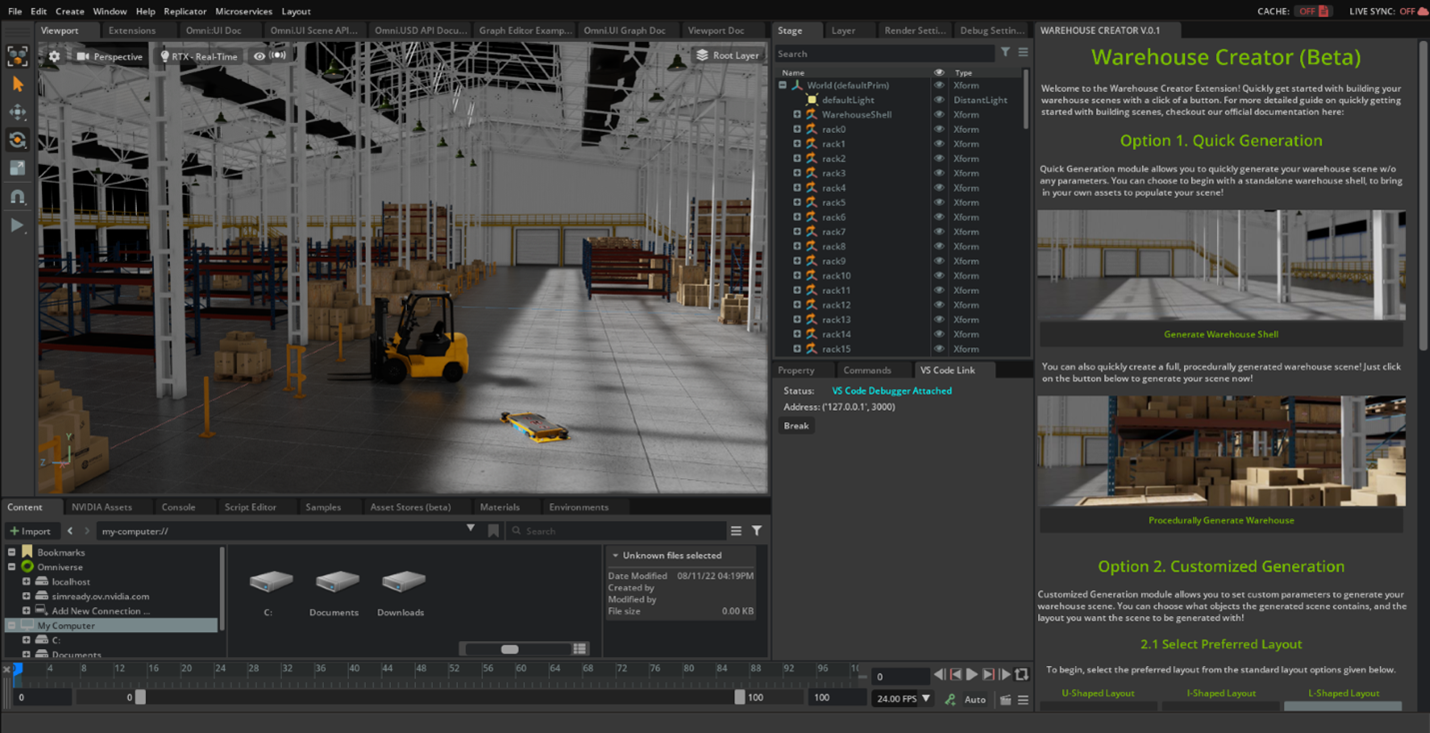Switch to the Extensions tab

coord(132,30)
